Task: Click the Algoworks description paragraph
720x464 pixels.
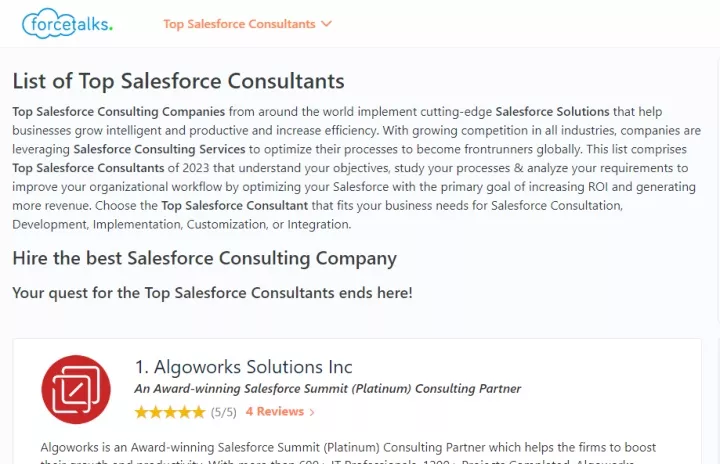Action: (x=348, y=453)
